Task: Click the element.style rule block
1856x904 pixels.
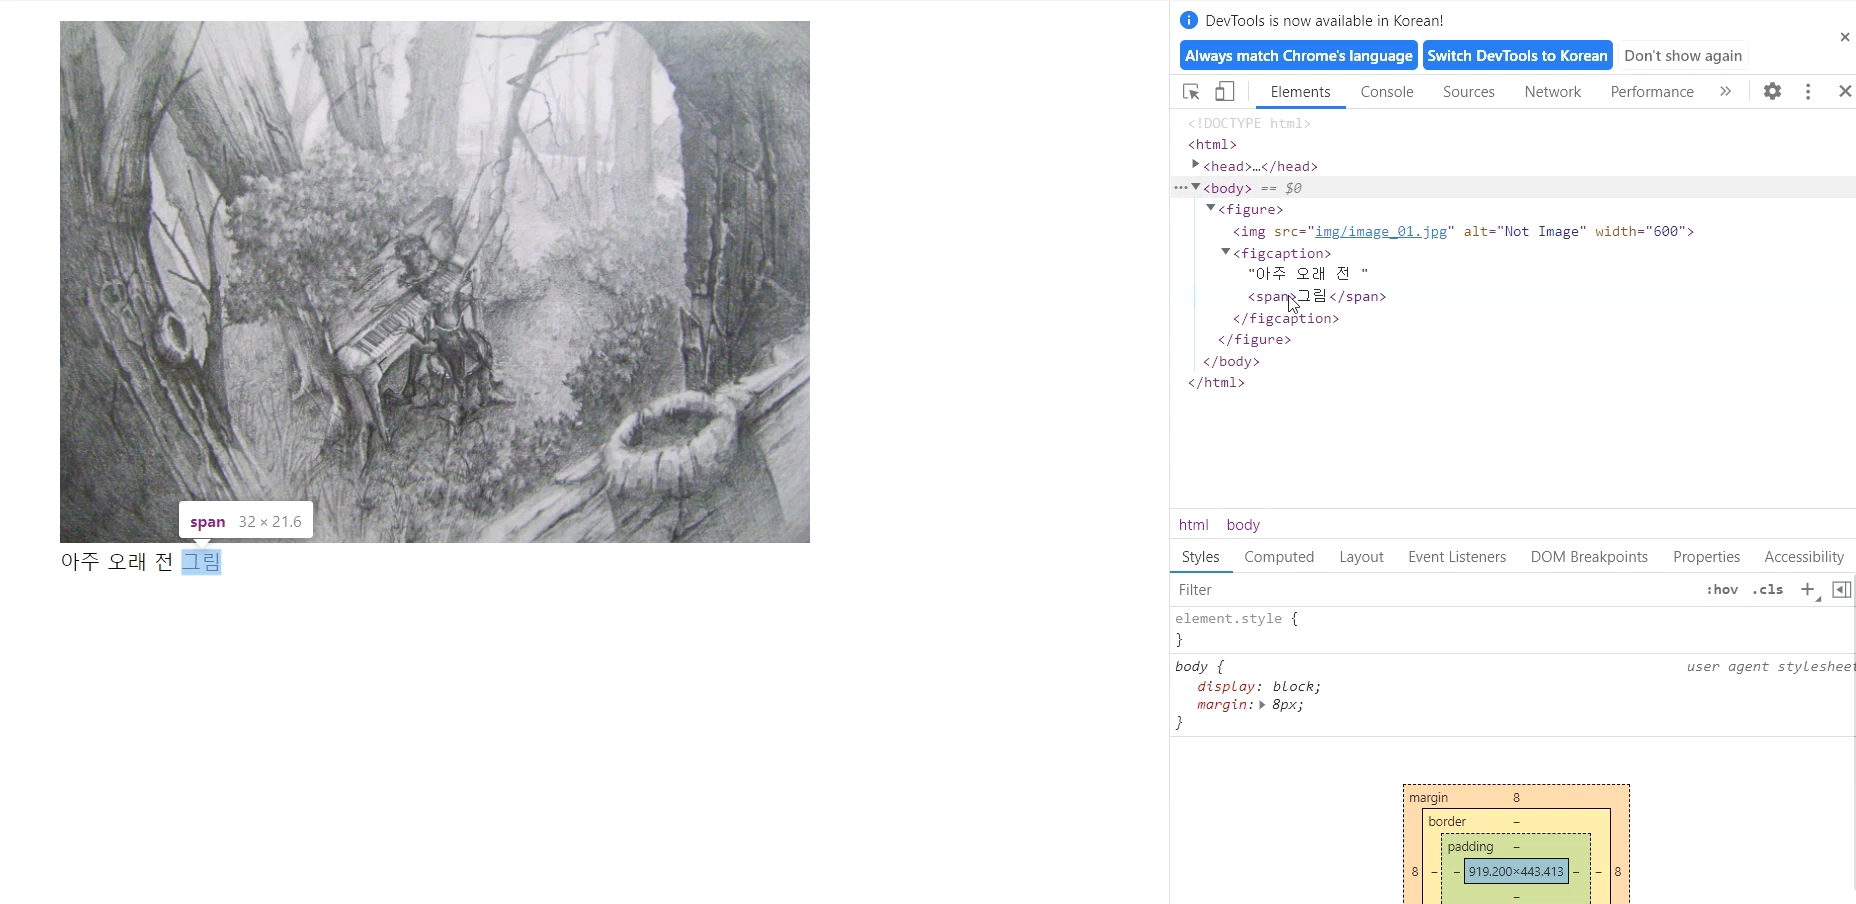Action: [x=1513, y=629]
